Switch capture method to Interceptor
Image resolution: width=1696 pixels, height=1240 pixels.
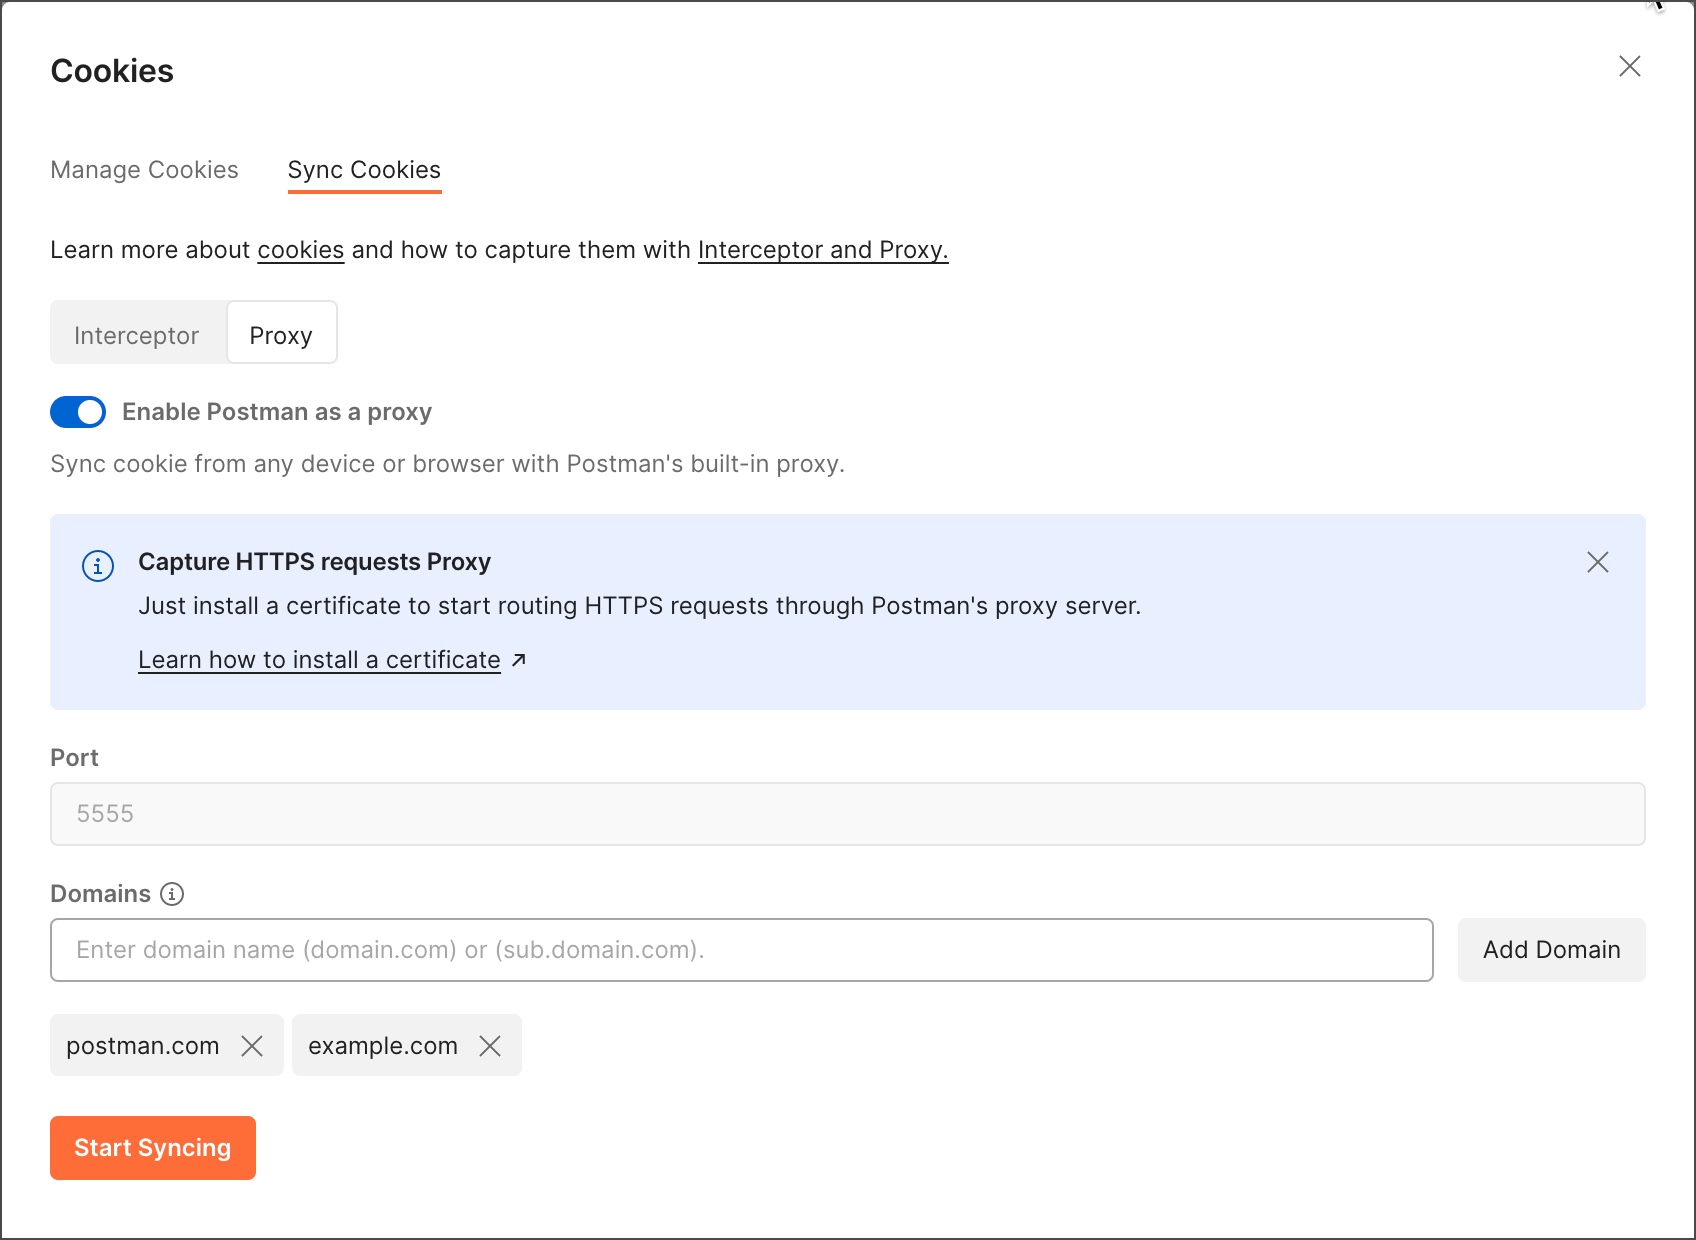137,334
